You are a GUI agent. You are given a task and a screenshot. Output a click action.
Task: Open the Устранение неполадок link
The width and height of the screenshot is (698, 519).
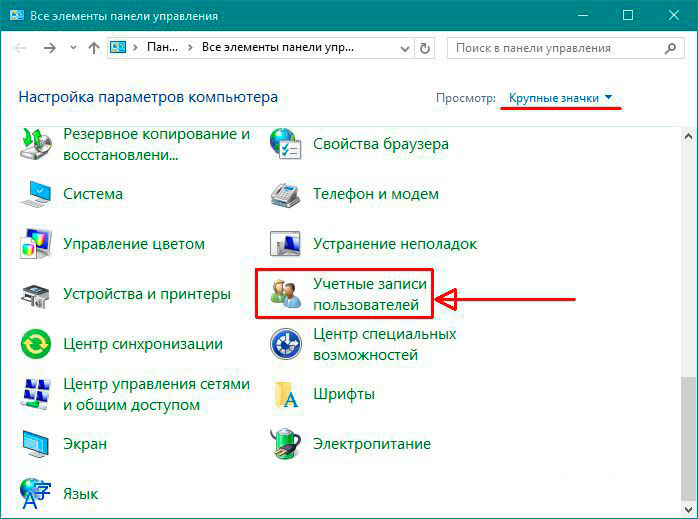(394, 244)
